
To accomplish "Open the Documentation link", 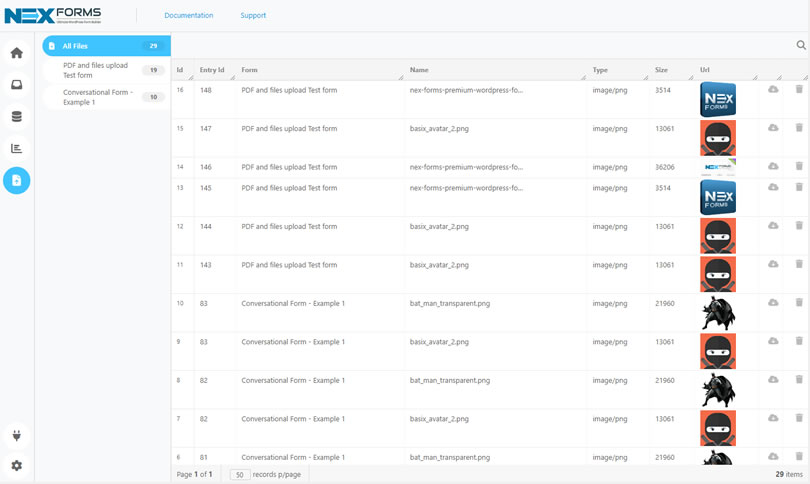I will click(x=189, y=15).
